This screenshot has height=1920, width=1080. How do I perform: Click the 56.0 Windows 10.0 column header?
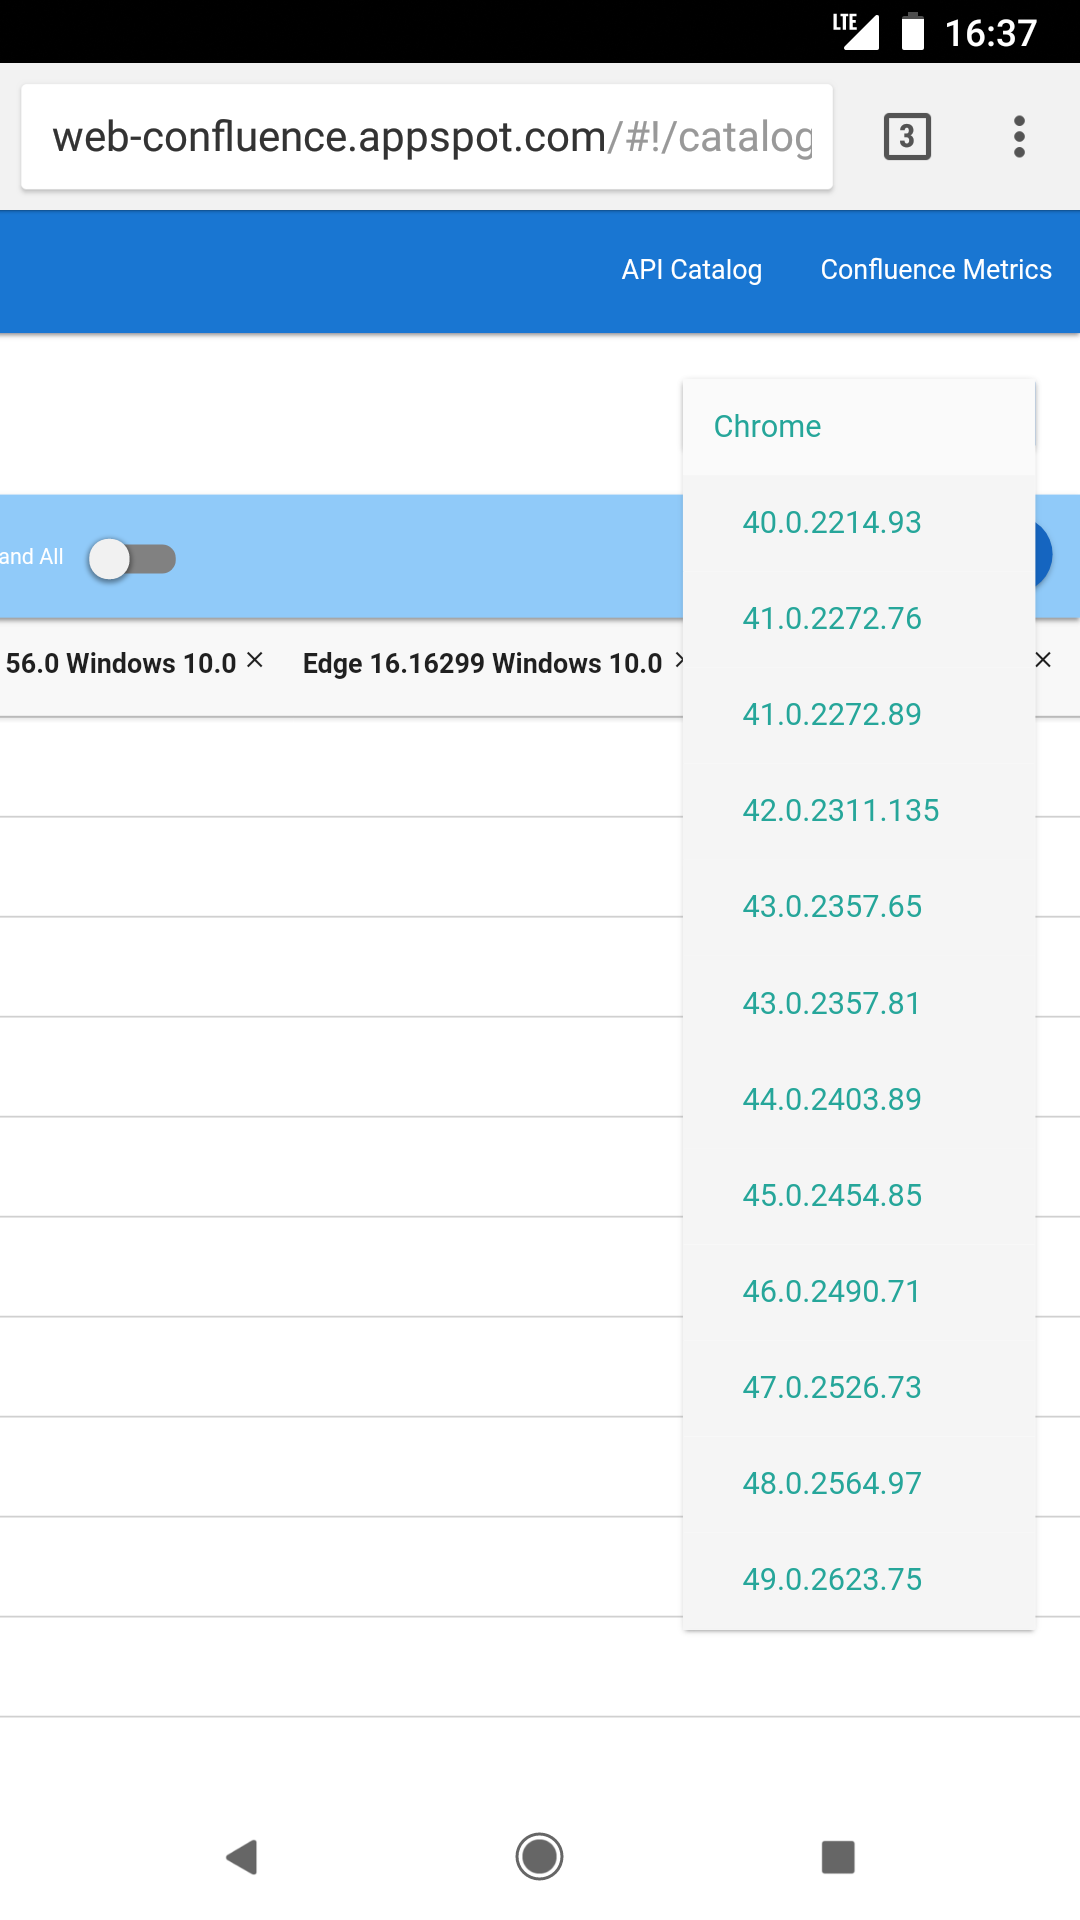point(121,663)
